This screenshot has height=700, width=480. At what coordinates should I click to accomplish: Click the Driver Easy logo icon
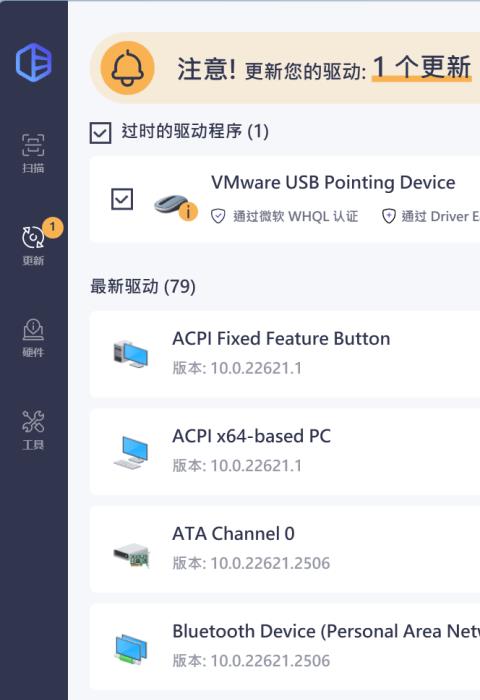[x=33, y=62]
